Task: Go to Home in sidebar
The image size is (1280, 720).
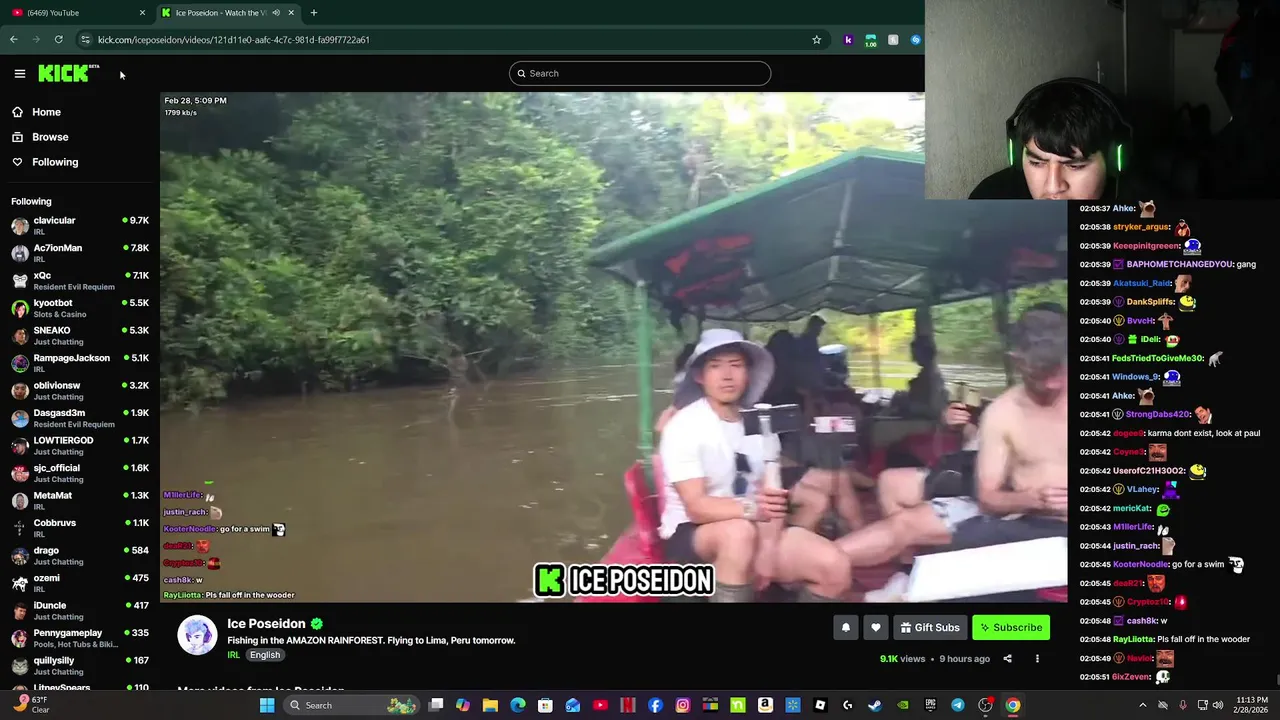Action: [x=46, y=112]
